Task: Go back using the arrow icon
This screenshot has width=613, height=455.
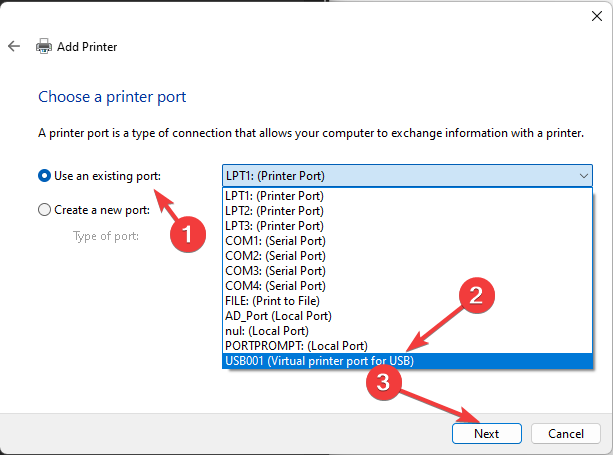Action: (x=14, y=46)
